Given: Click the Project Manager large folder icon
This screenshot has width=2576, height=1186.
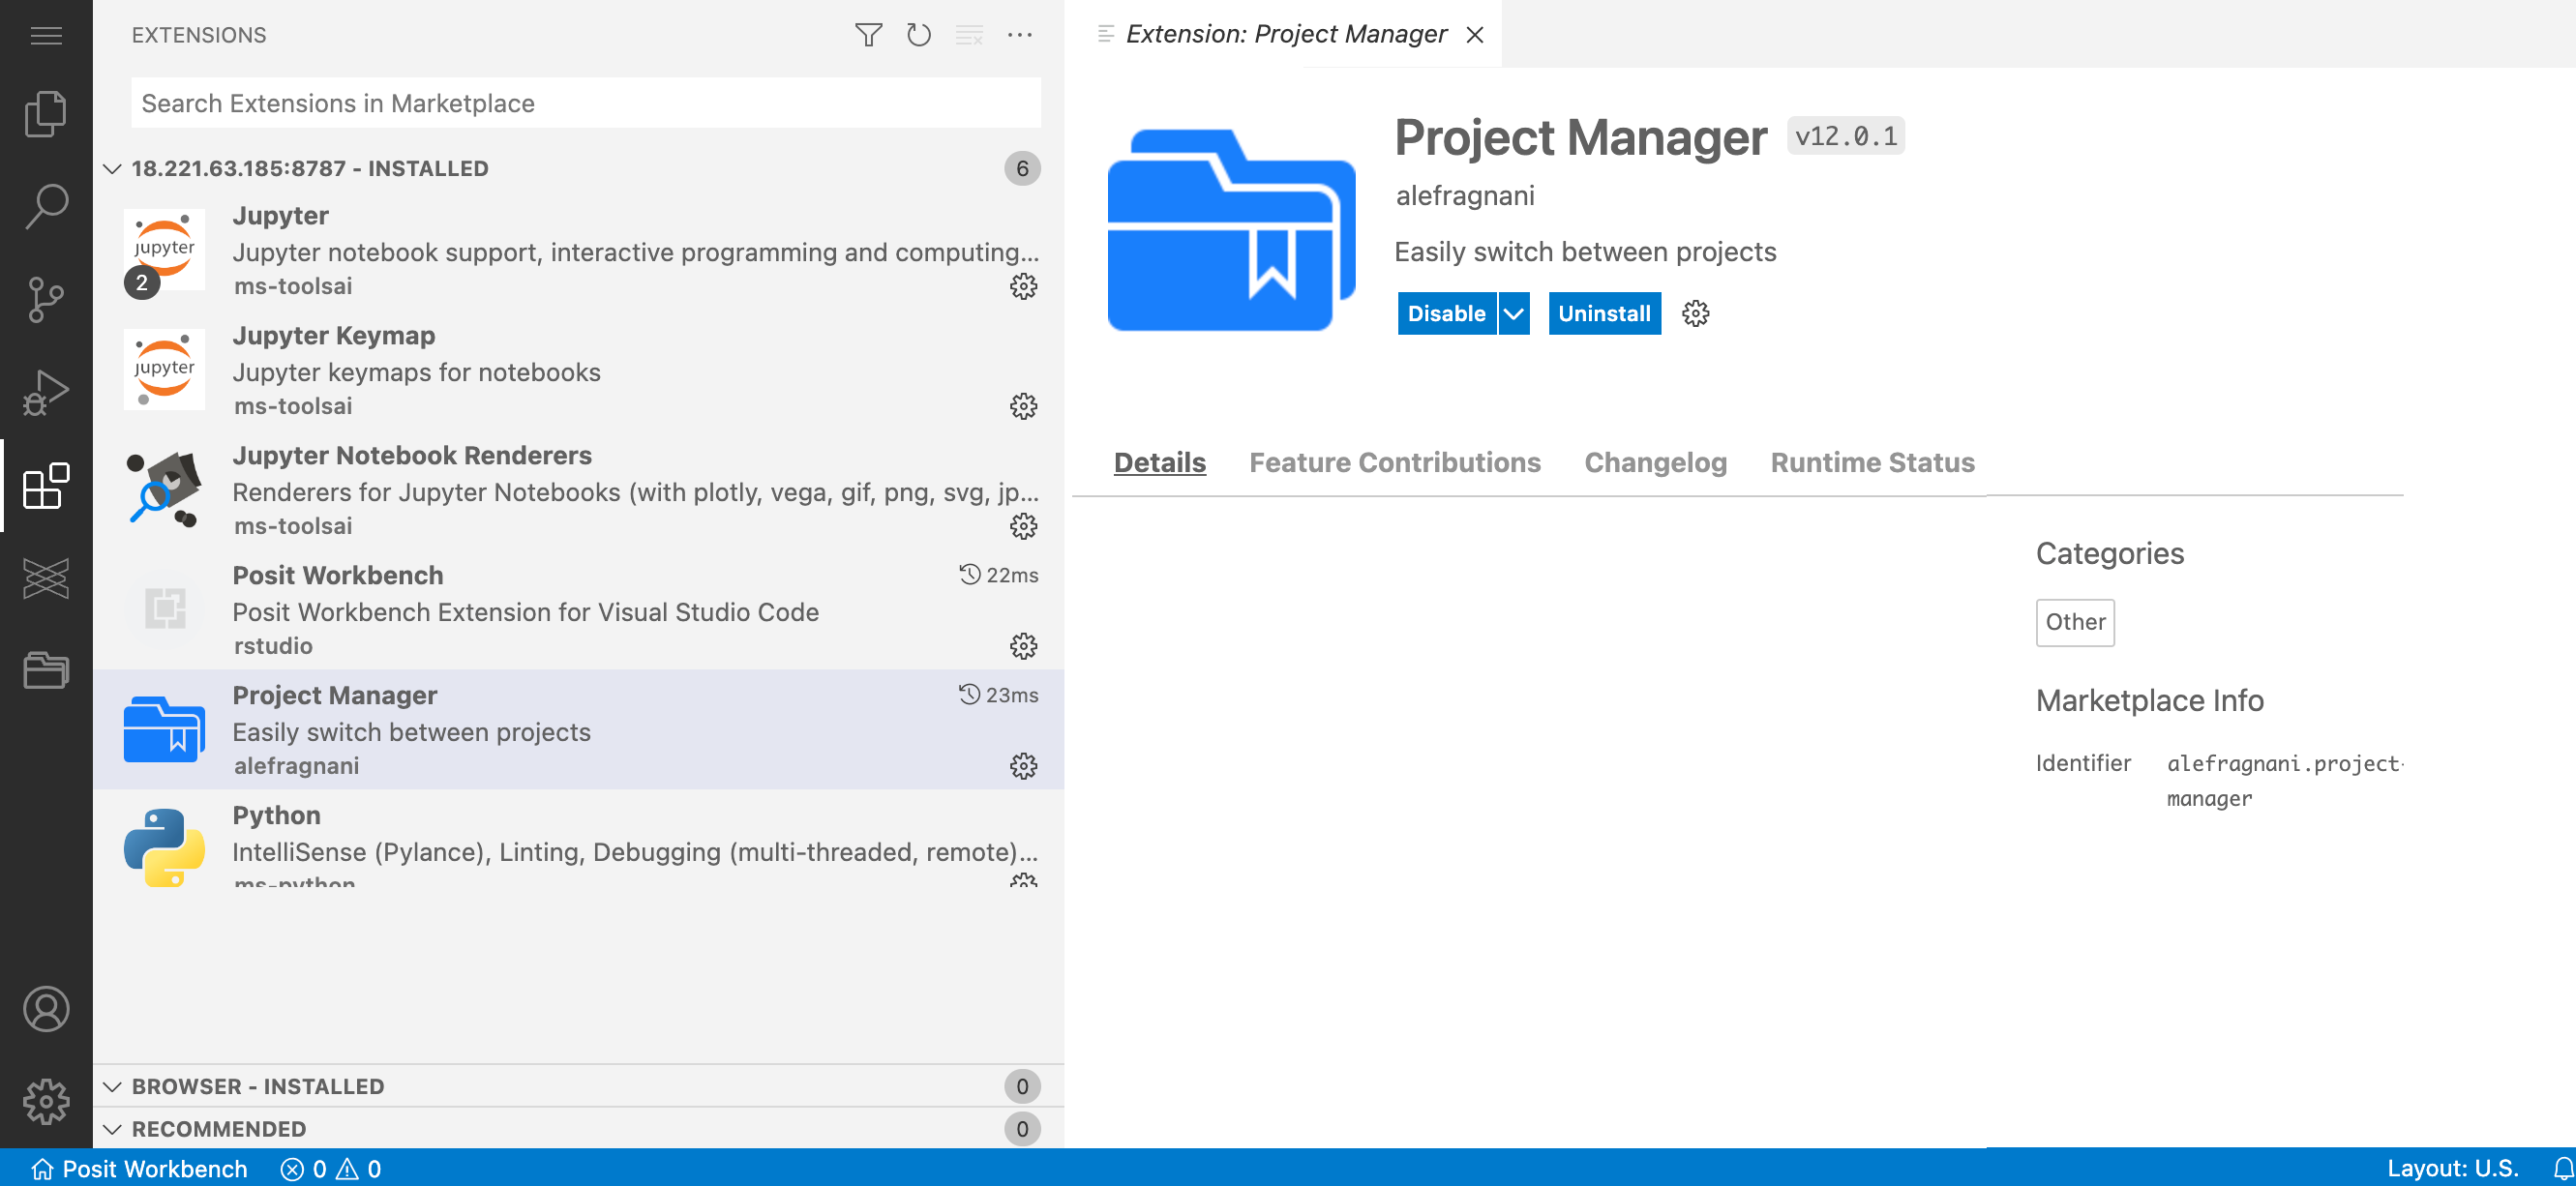Looking at the screenshot, I should (x=1231, y=229).
